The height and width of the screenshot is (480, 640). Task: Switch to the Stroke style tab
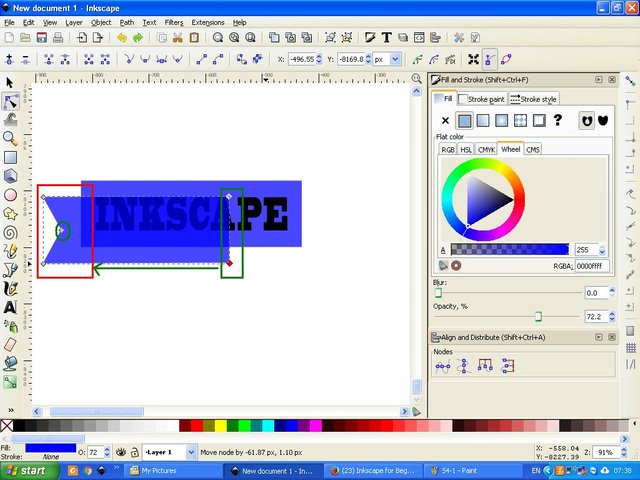click(533, 99)
